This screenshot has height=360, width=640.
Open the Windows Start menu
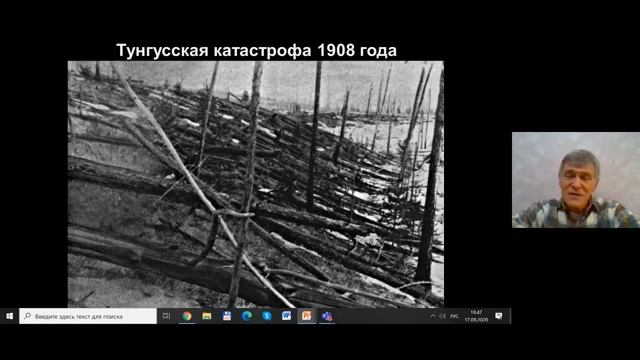9,316
